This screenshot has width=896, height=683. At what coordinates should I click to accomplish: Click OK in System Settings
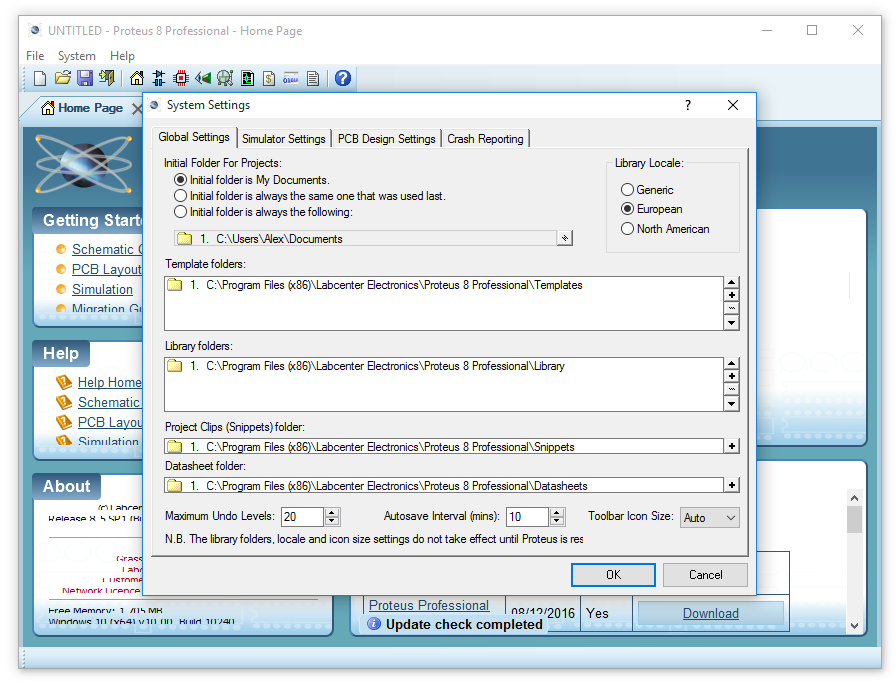613,575
